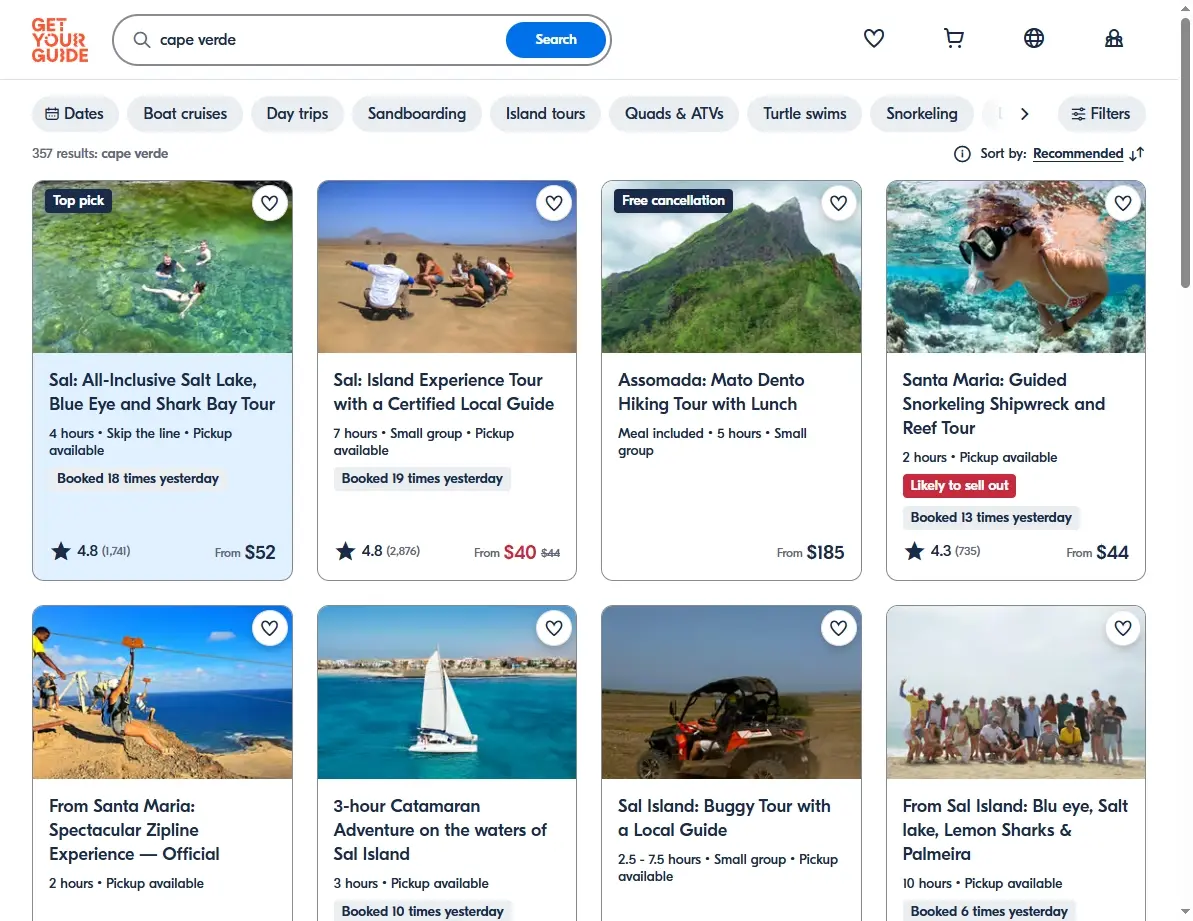Select the Sandboarding chip
The height and width of the screenshot is (921, 1193).
click(x=417, y=114)
